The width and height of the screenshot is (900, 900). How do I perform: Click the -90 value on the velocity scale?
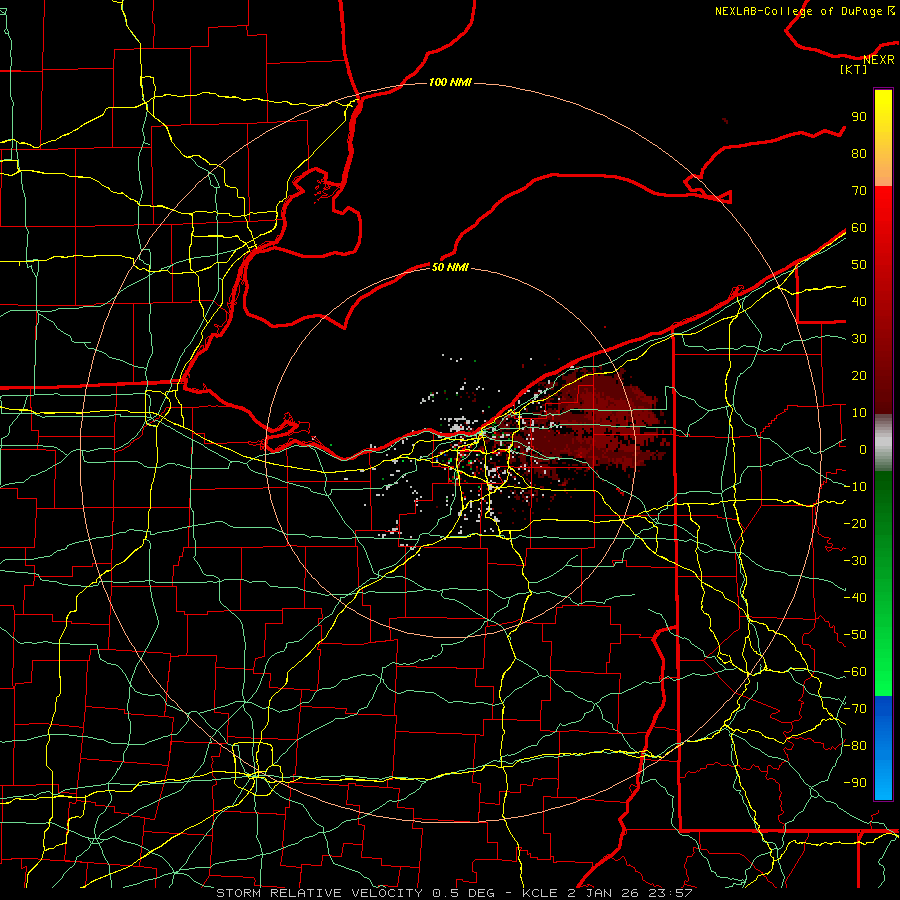pos(855,783)
